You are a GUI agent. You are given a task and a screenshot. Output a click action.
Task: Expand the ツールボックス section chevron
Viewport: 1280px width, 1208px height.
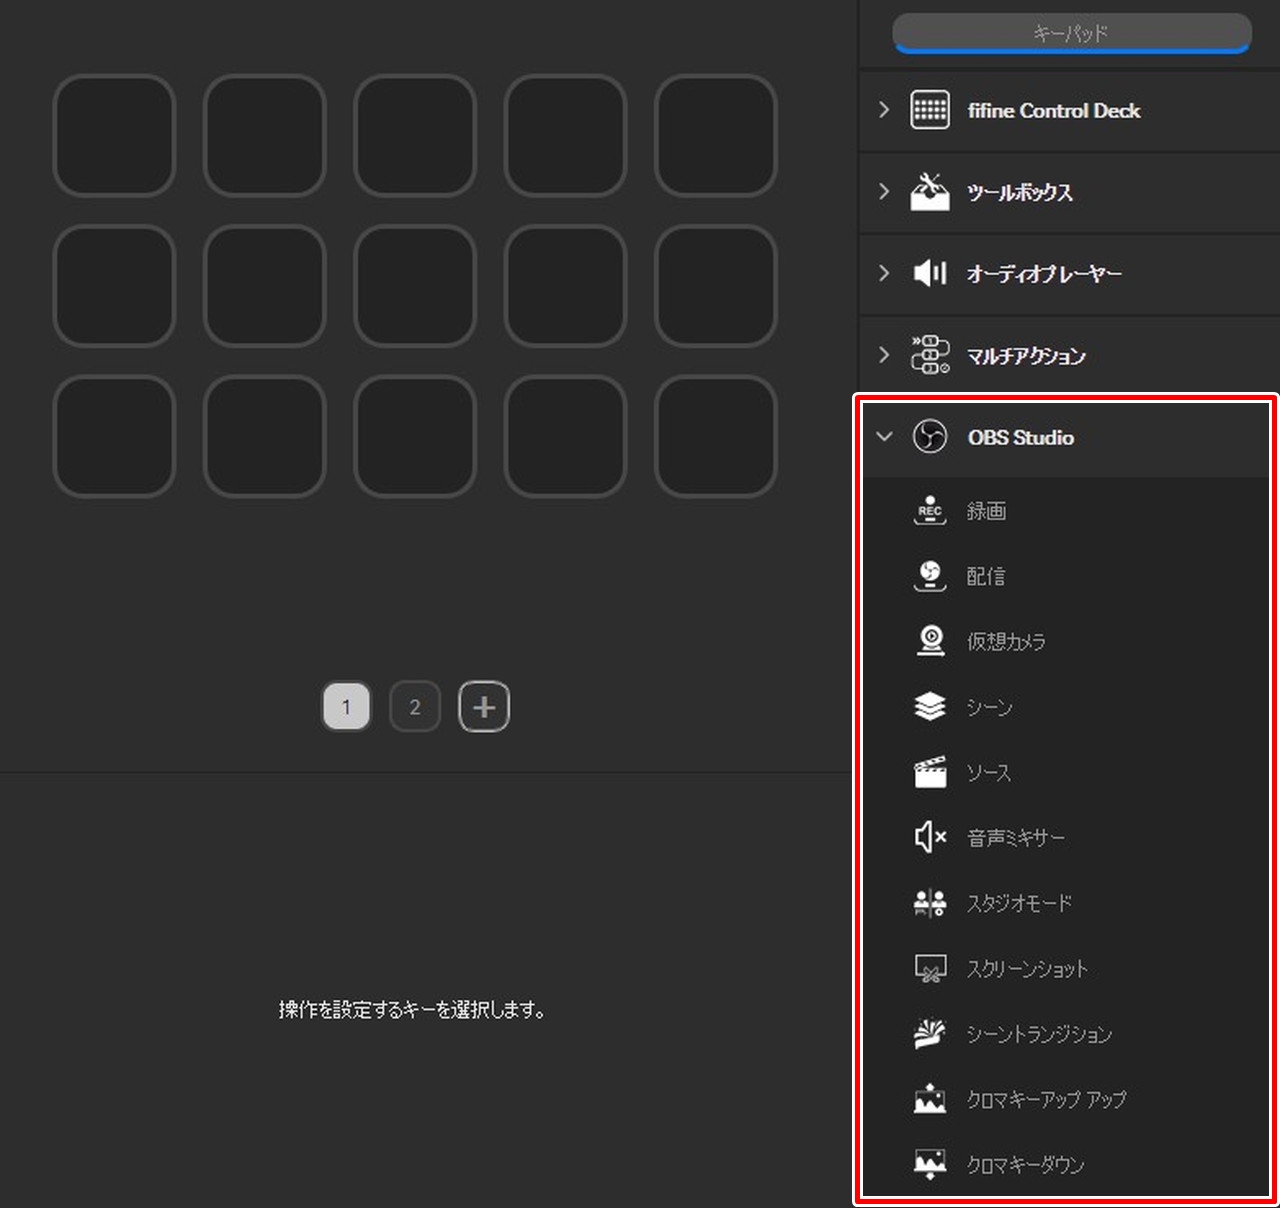(884, 191)
